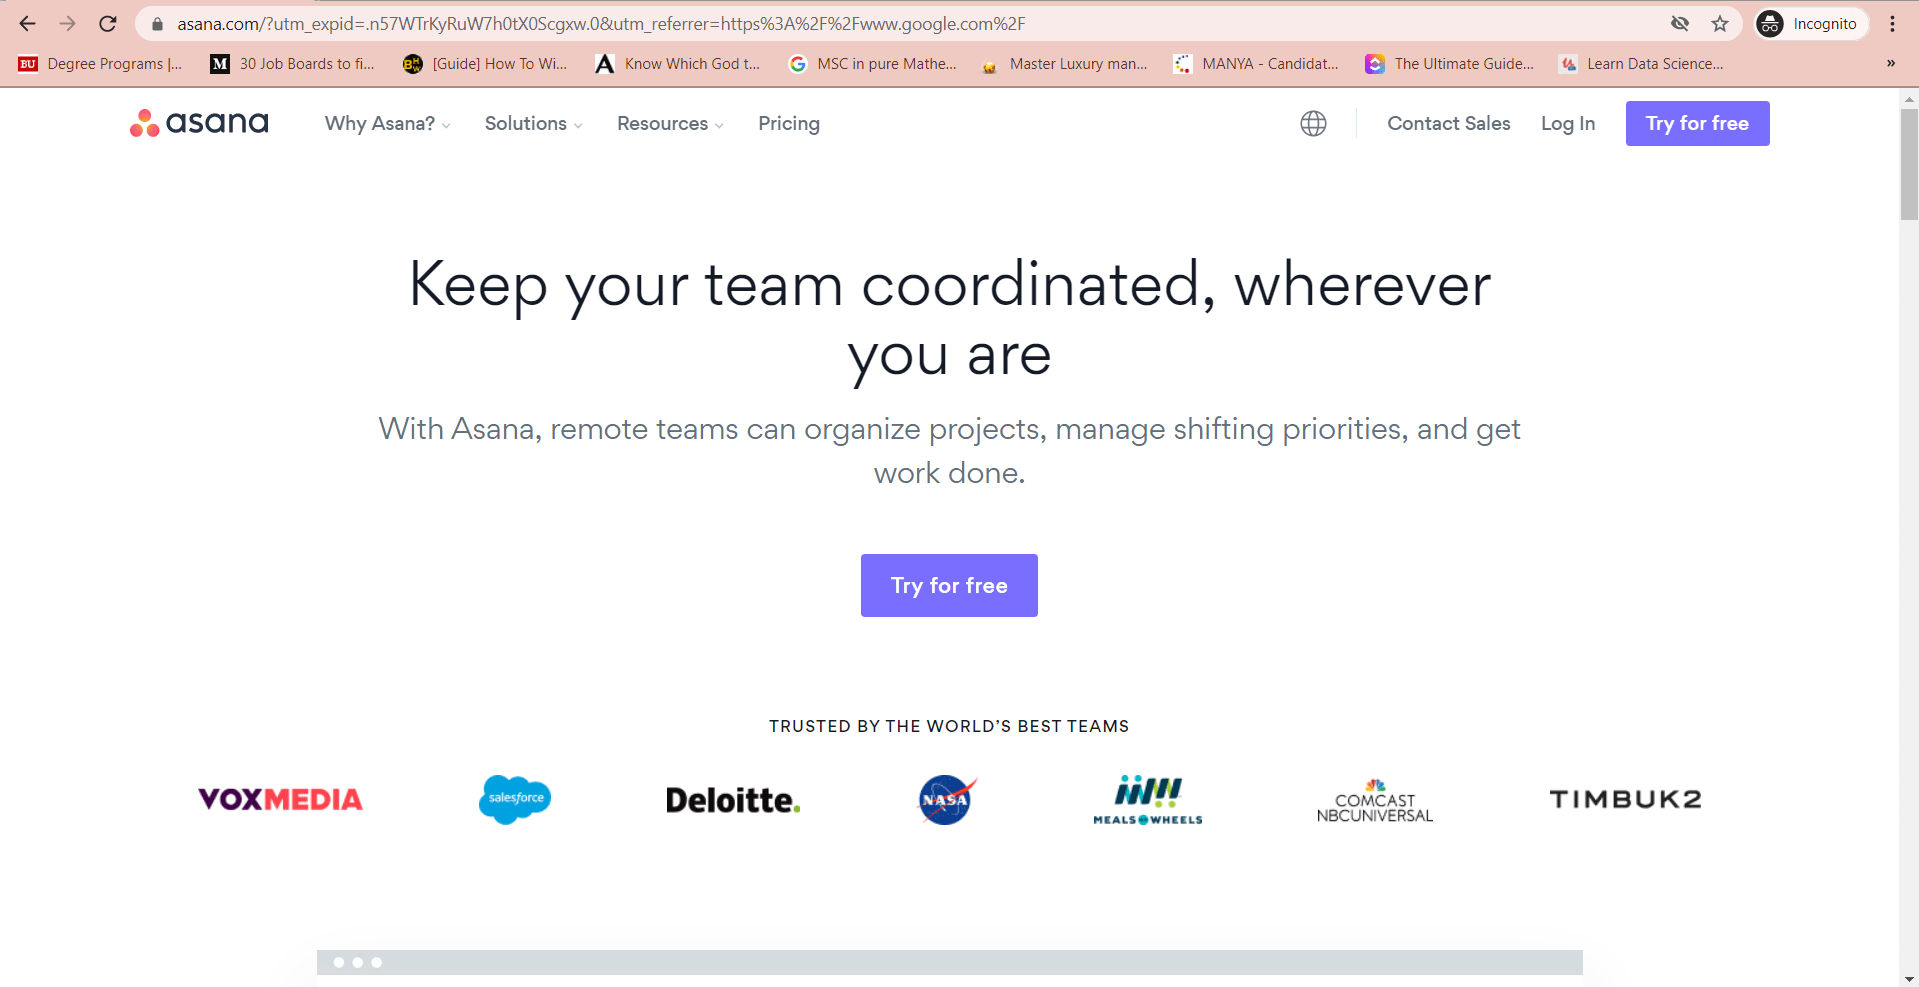The height and width of the screenshot is (987, 1919).
Task: Click the subheading starting "With Asana, remote teams"
Action: pyautogui.click(x=950, y=450)
